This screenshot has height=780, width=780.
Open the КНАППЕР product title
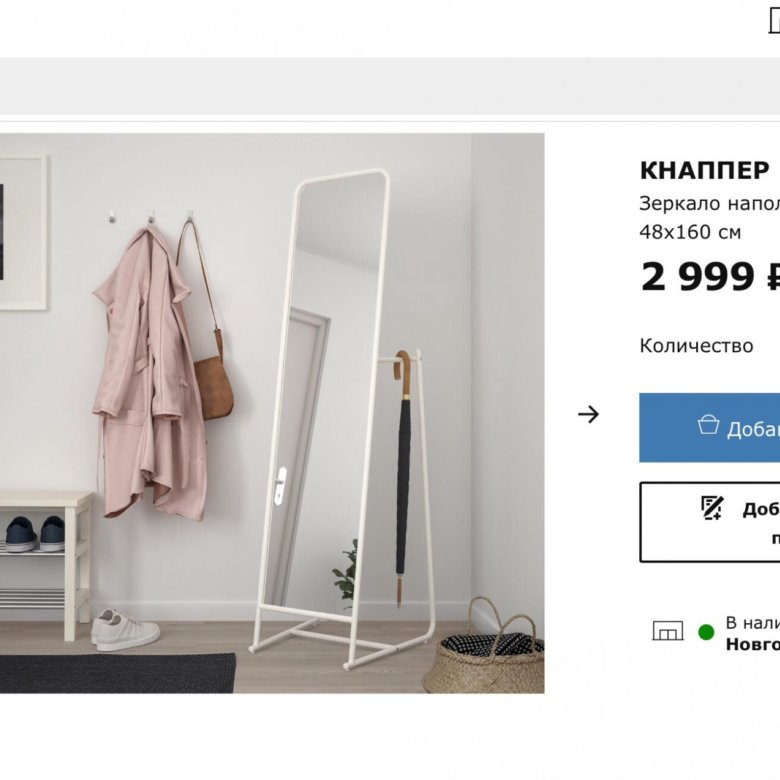(x=704, y=171)
